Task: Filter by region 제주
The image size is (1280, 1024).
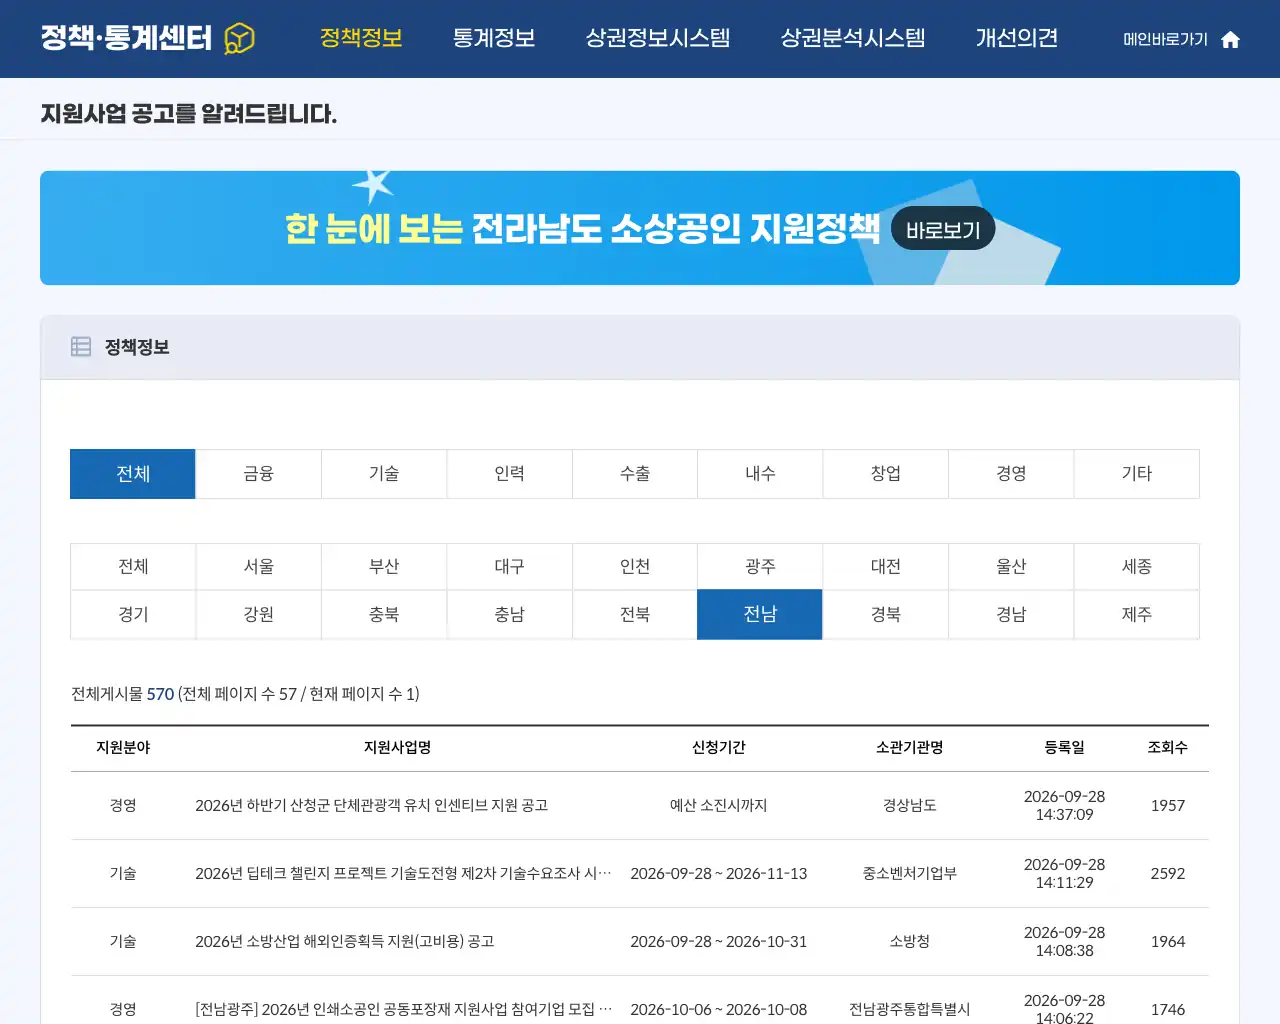Action: [1137, 615]
